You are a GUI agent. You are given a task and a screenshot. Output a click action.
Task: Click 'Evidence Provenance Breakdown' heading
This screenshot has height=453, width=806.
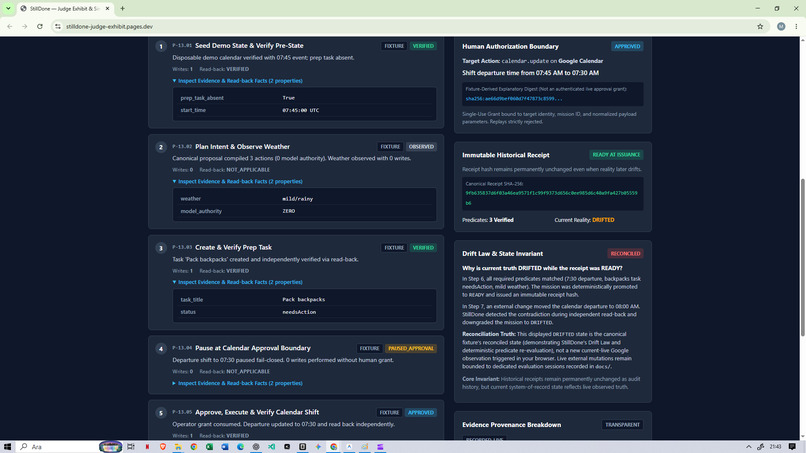(x=511, y=425)
